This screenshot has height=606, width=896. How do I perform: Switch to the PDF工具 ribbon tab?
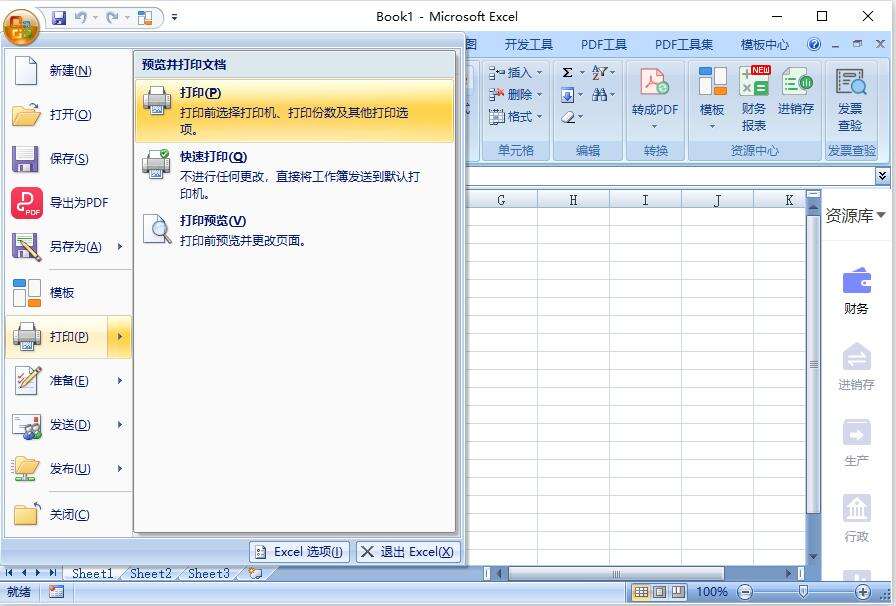(603, 45)
